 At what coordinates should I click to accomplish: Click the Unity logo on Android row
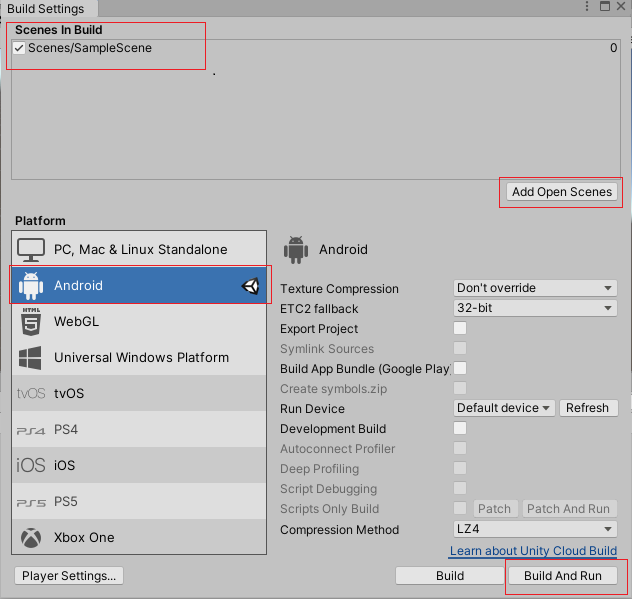[250, 286]
